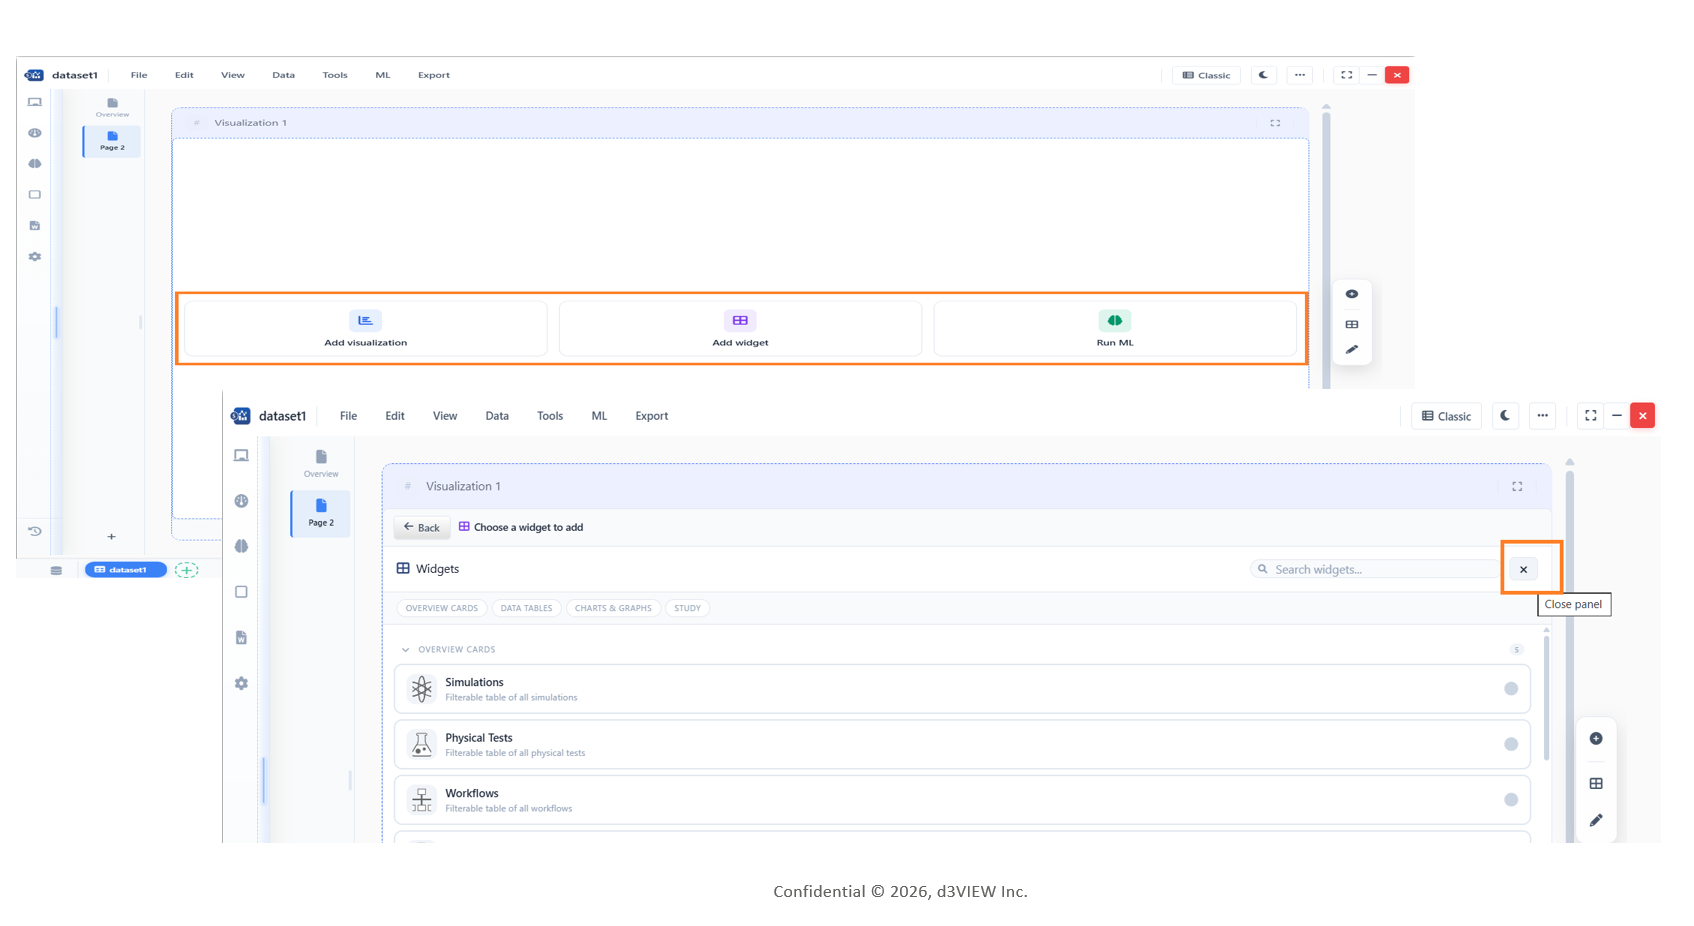The width and height of the screenshot is (1694, 926).
Task: Expand Visualization 1 to fullscreen in lower window
Action: coord(1517,486)
